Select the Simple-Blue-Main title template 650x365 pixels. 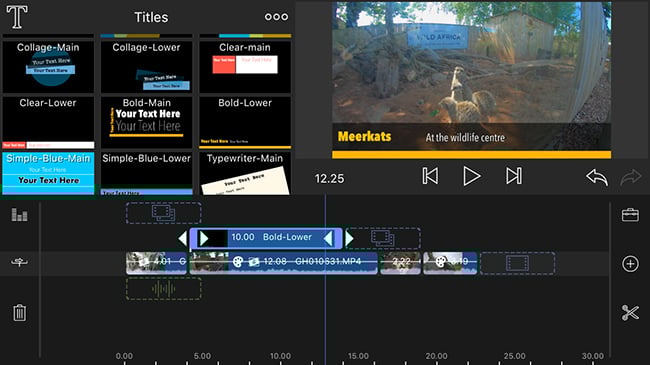(48, 173)
